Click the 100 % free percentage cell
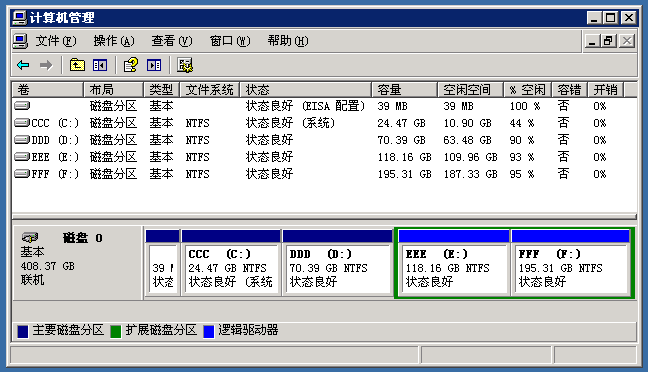This screenshot has height=372, width=648. [x=525, y=106]
